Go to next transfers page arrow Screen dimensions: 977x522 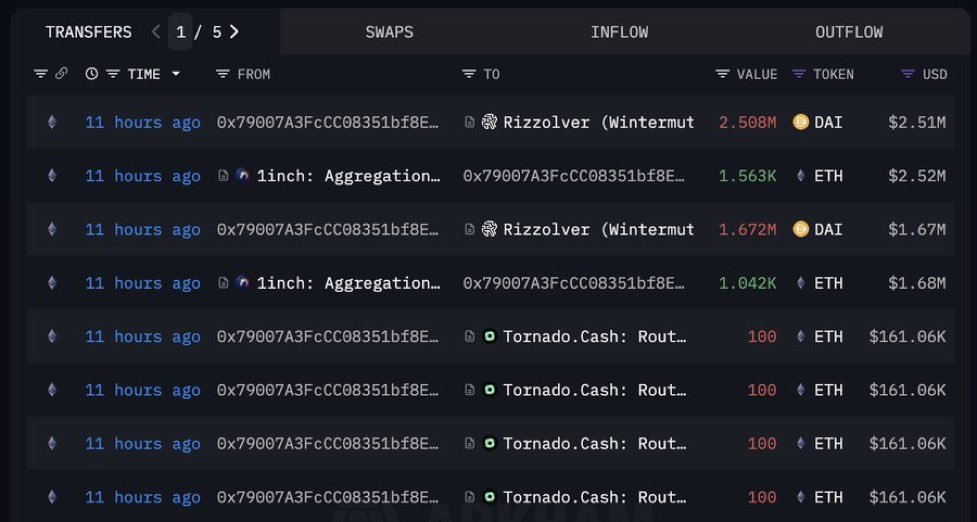click(234, 32)
